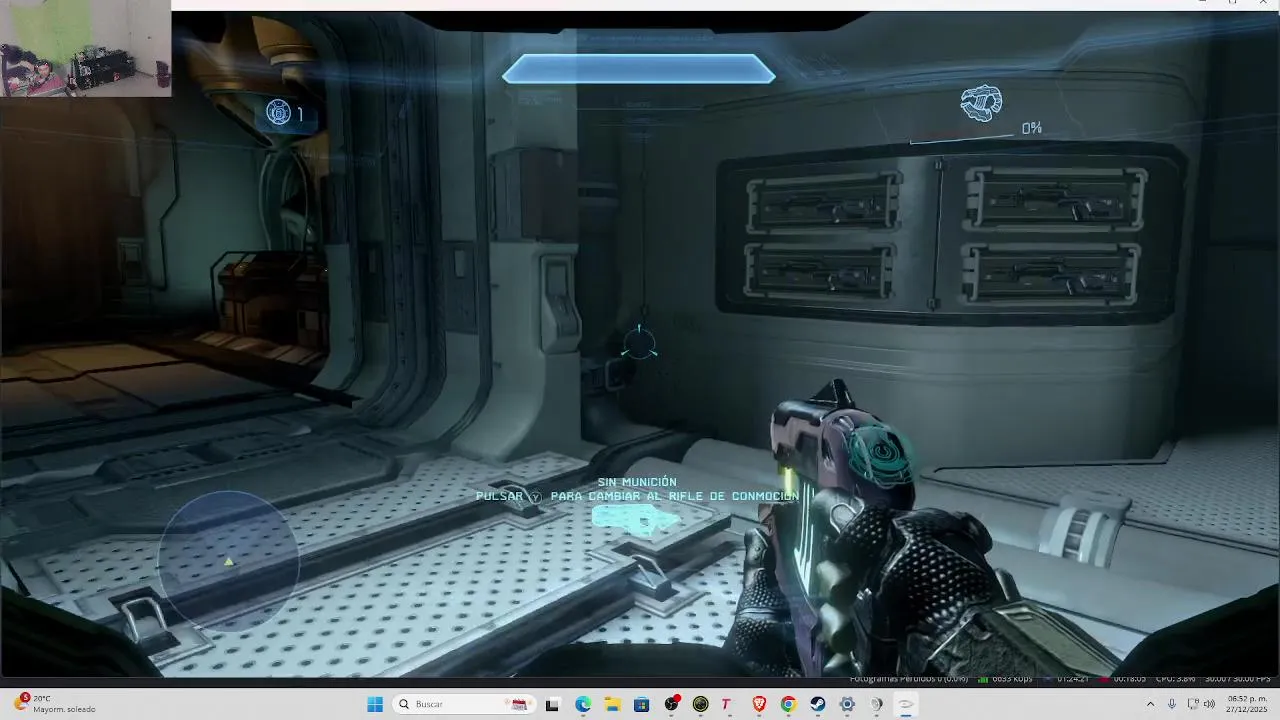The image size is (1280, 720).
Task: Click the active game window taskbar icon
Action: point(905,704)
